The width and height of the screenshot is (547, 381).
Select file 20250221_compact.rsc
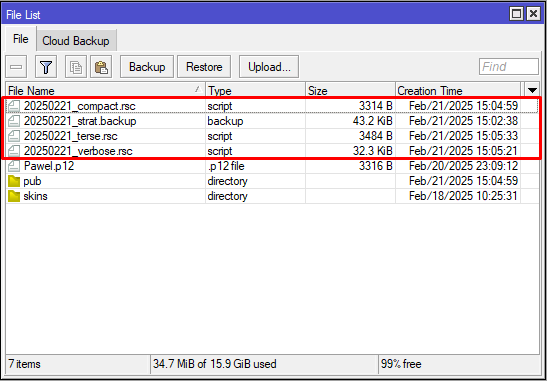click(80, 106)
